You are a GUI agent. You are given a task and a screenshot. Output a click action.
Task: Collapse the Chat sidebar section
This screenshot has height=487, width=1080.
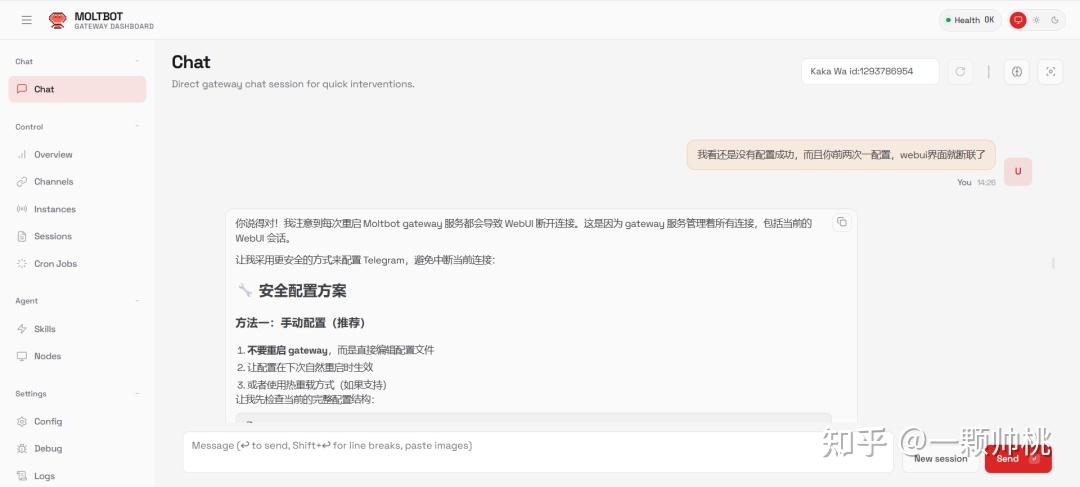coord(137,61)
